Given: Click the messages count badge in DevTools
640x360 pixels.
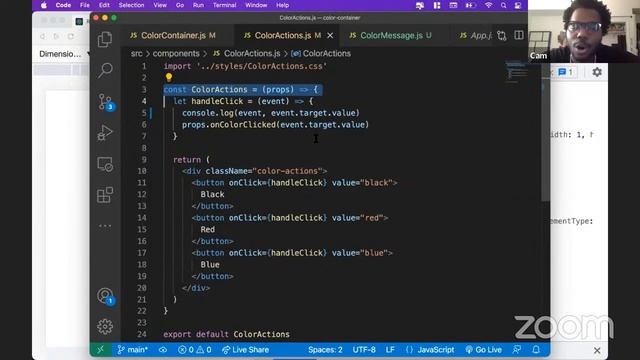Looking at the screenshot, I should point(565,72).
